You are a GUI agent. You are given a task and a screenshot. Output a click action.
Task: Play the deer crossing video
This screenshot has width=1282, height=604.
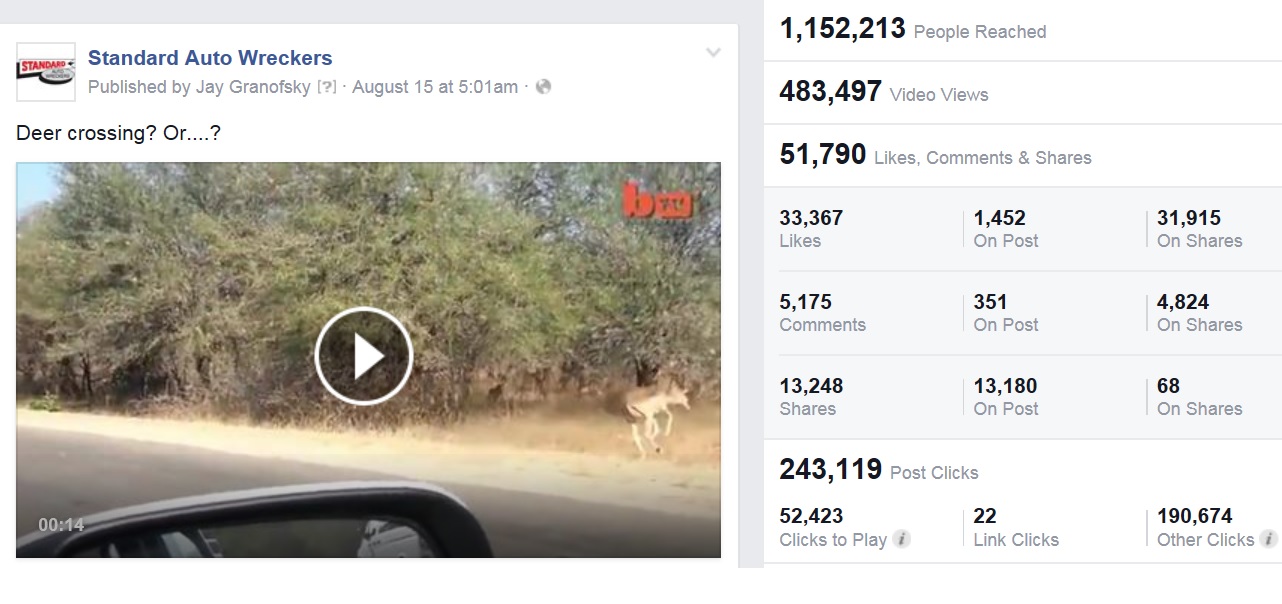(364, 356)
